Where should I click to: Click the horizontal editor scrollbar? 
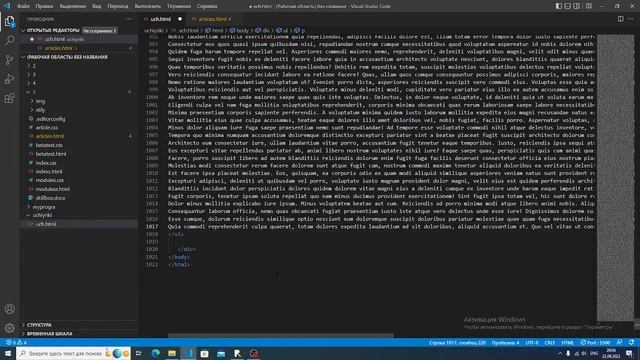[x=281, y=336]
